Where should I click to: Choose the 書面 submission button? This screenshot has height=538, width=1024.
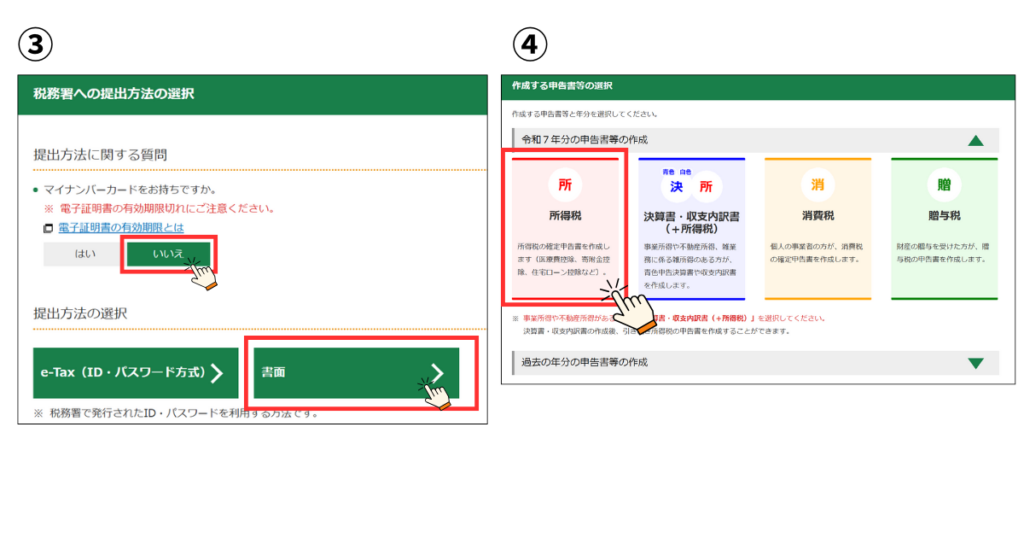356,373
